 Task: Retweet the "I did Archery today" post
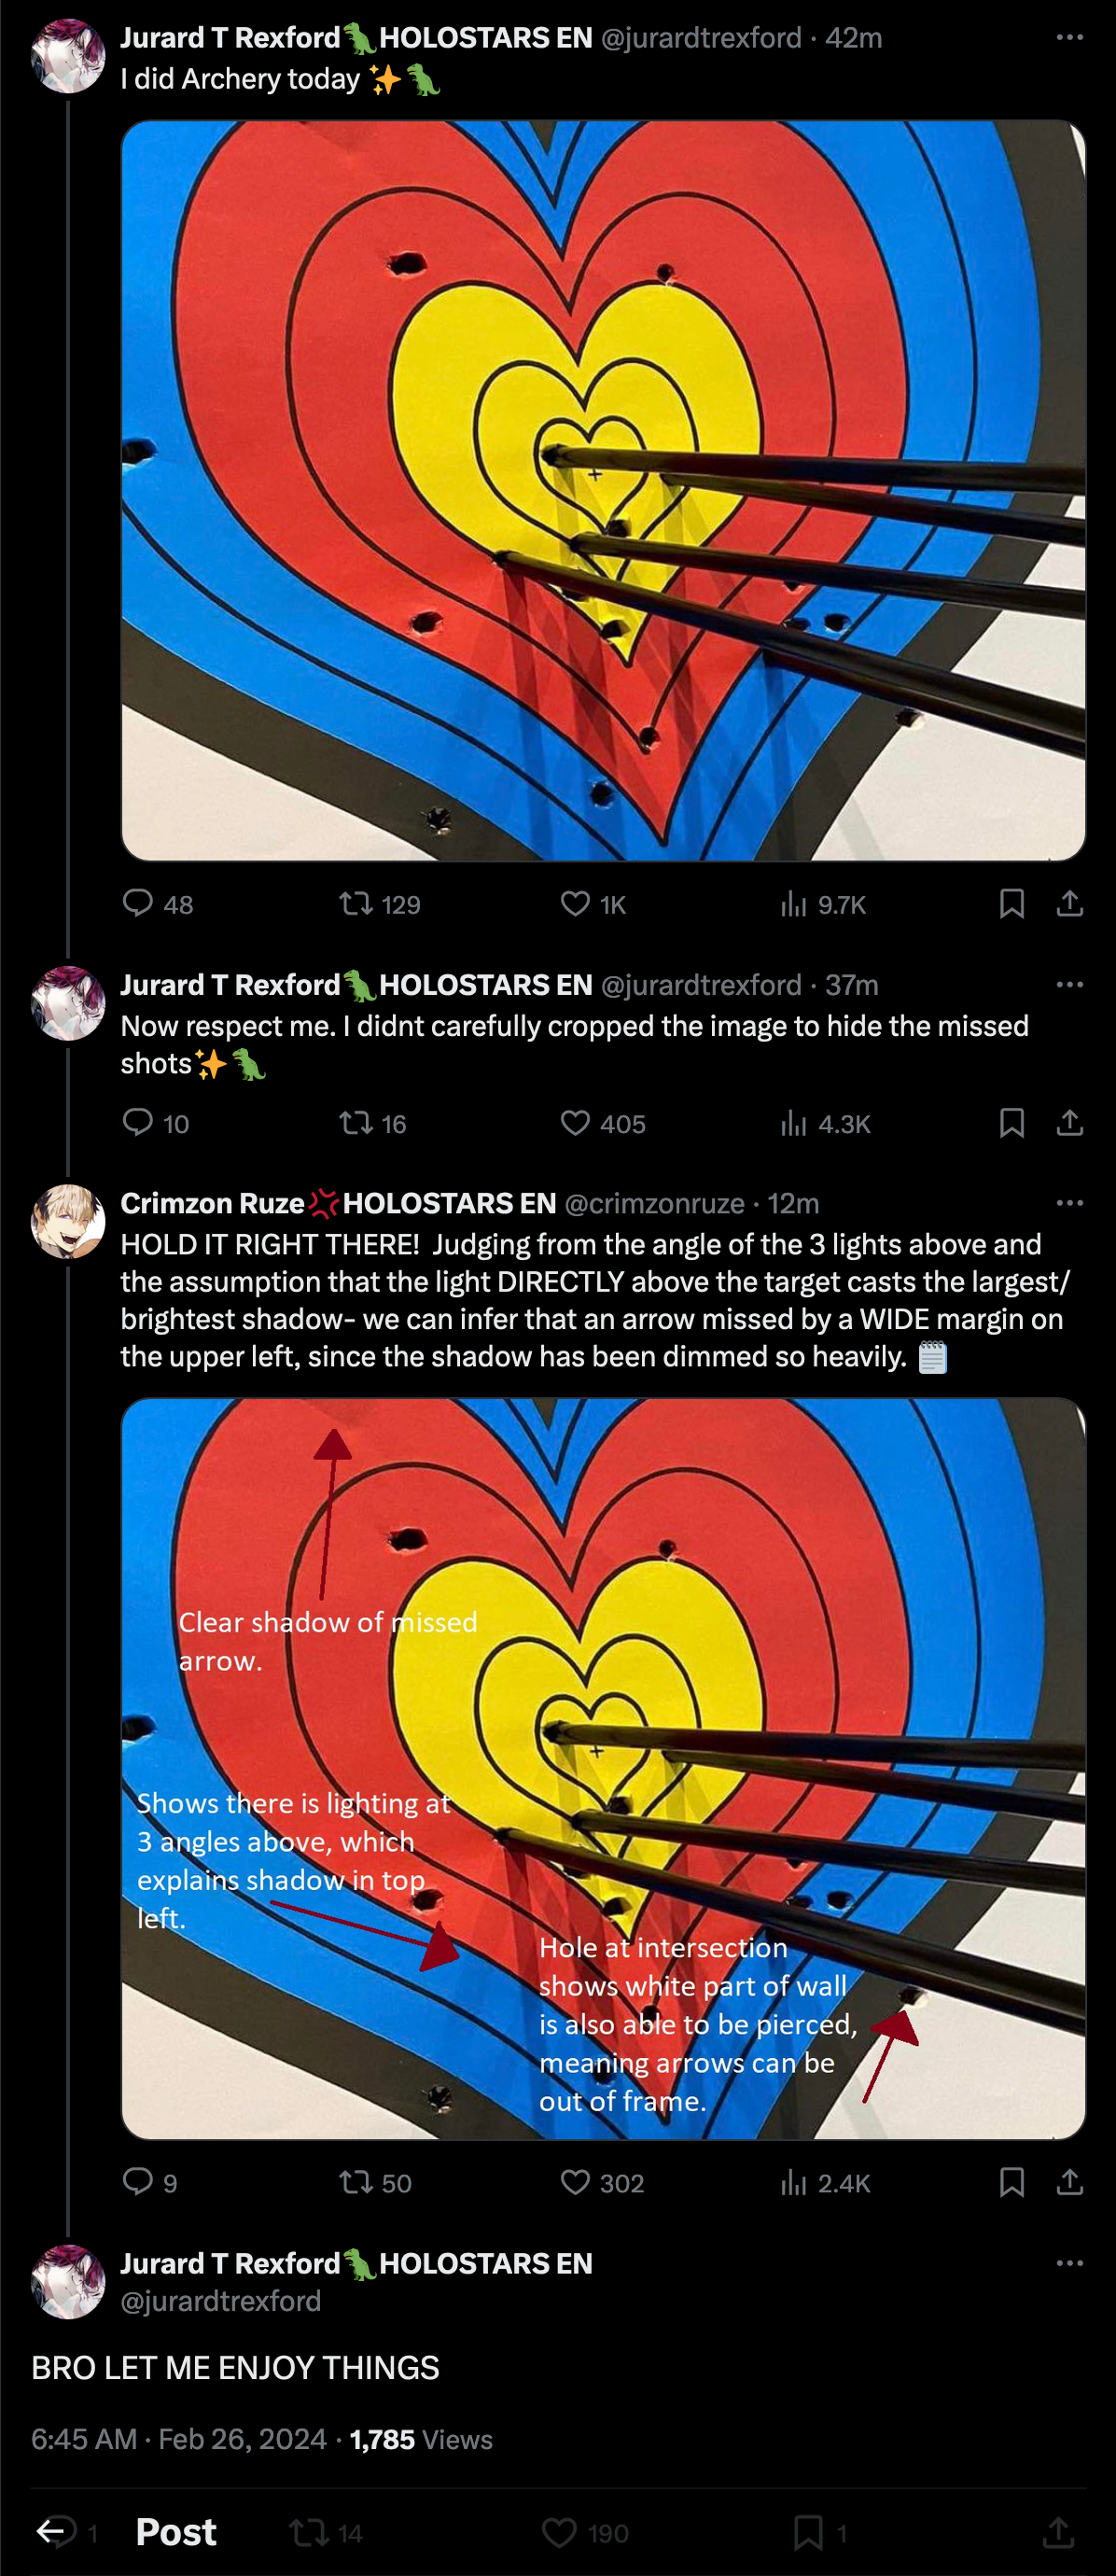355,903
